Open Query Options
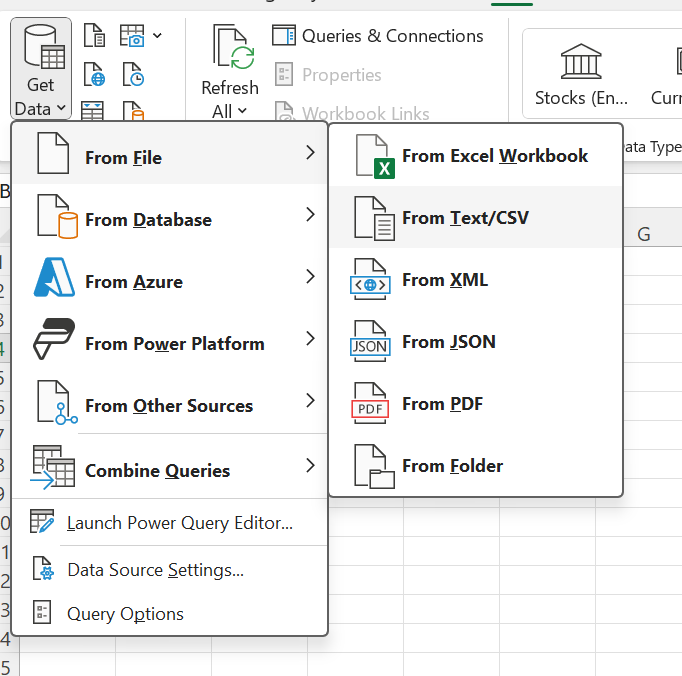The image size is (682, 676). 170,613
